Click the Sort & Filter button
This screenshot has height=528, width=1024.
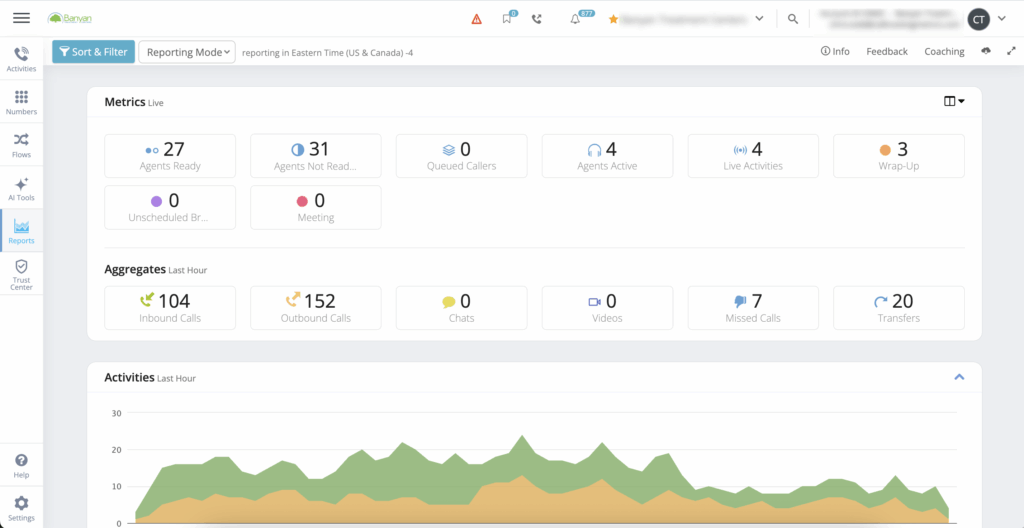tap(93, 52)
